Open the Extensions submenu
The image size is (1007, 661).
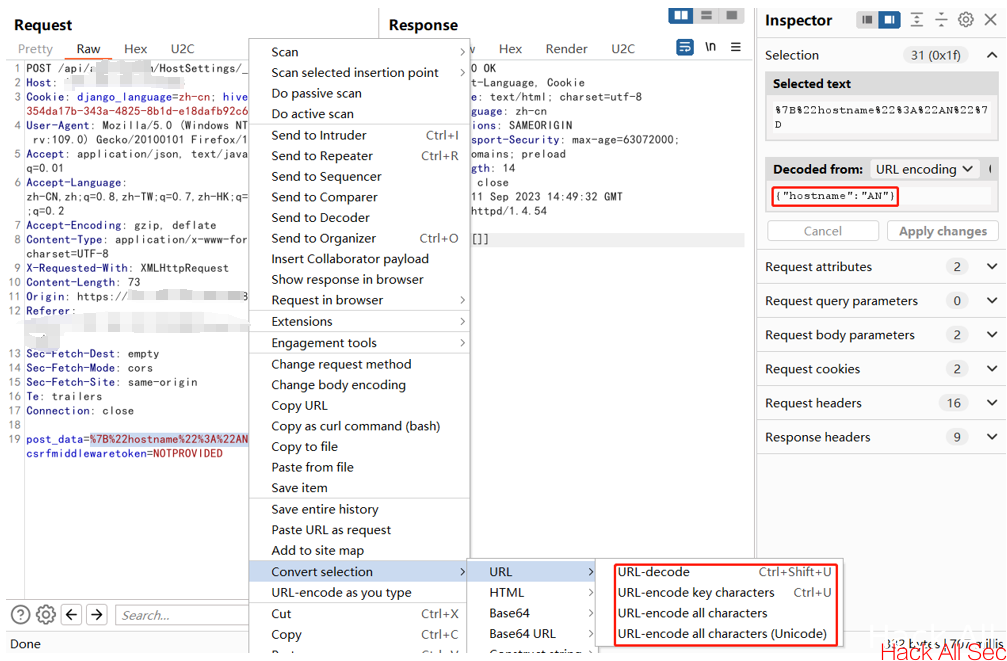pyautogui.click(x=359, y=321)
